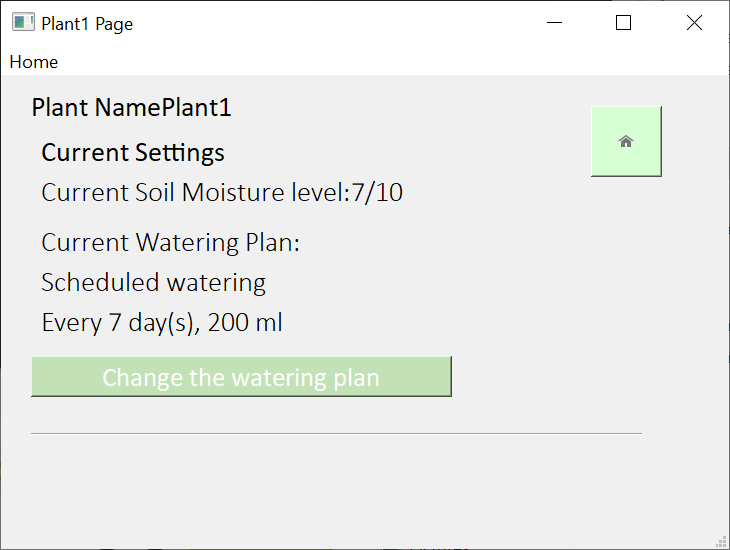Click the Plant Name label text

click(x=96, y=108)
